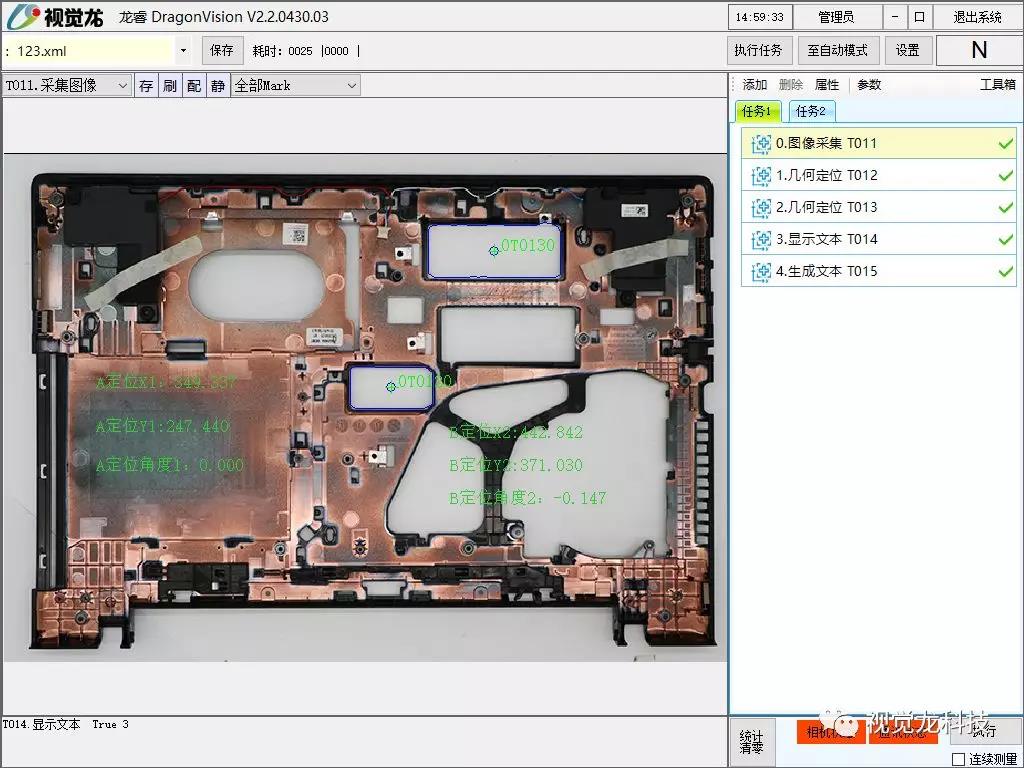This screenshot has height=768, width=1024.
Task: Click the 刷 refresh toolbar button
Action: tap(170, 86)
